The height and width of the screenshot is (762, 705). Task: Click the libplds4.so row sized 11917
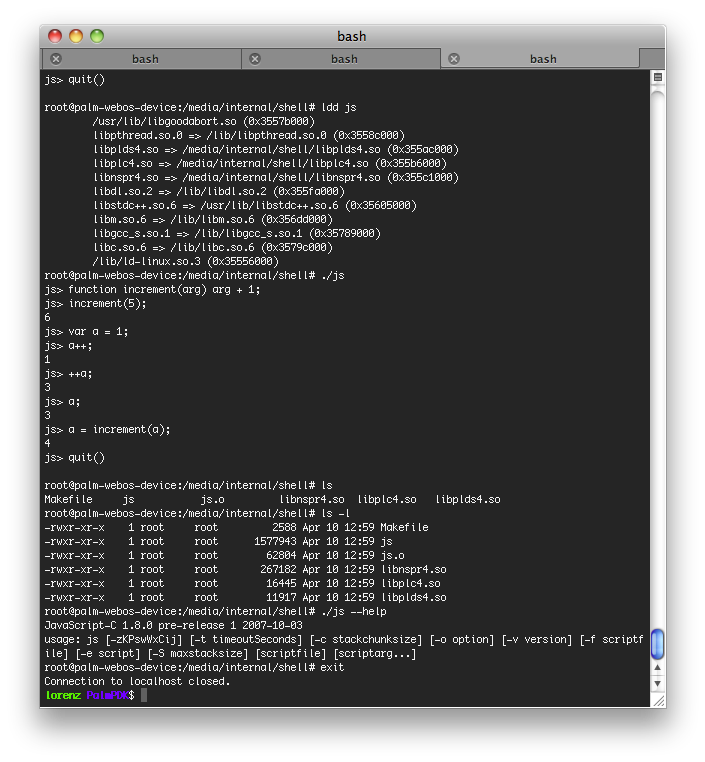(x=245, y=598)
